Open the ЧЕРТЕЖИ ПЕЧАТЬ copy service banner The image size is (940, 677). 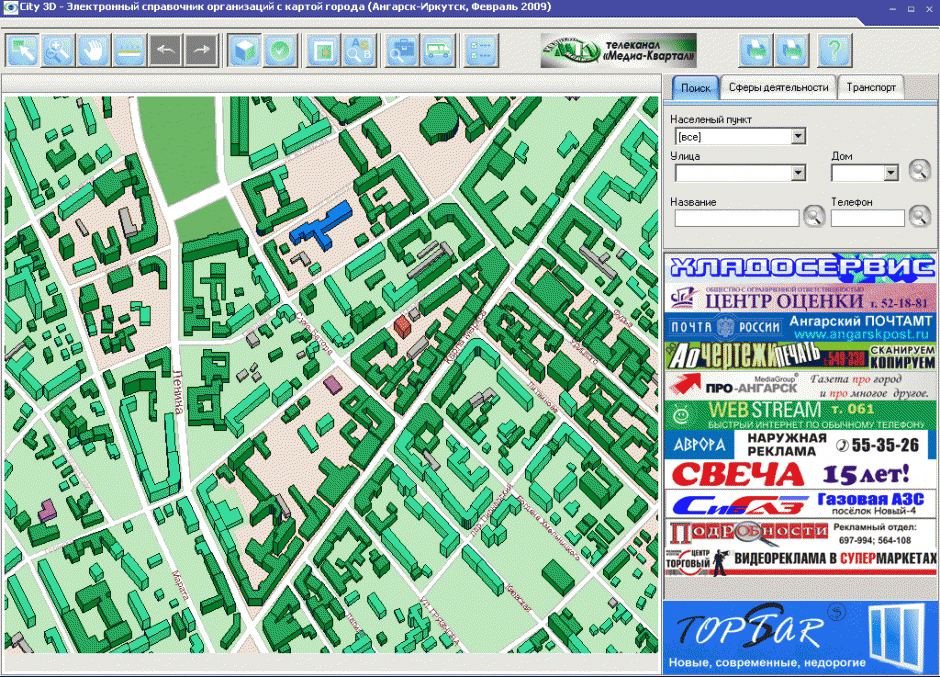(x=800, y=356)
